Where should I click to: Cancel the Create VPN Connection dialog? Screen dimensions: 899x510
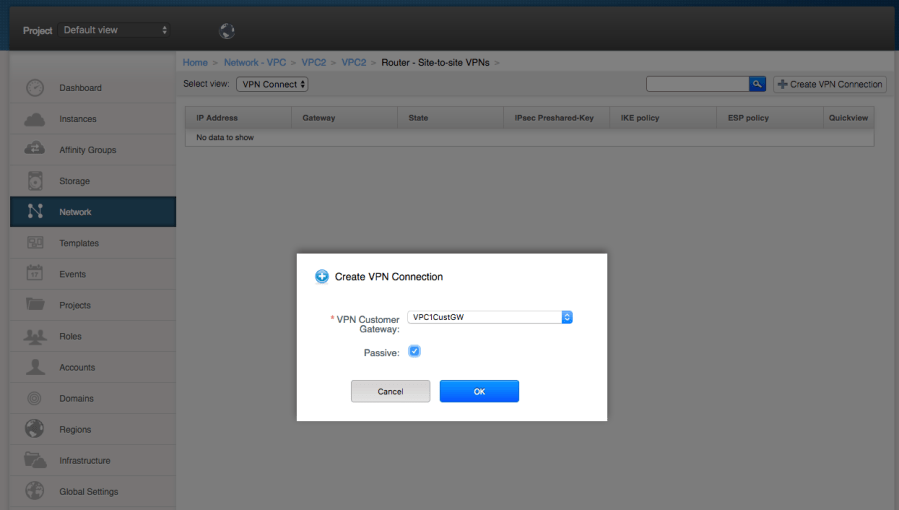(390, 391)
